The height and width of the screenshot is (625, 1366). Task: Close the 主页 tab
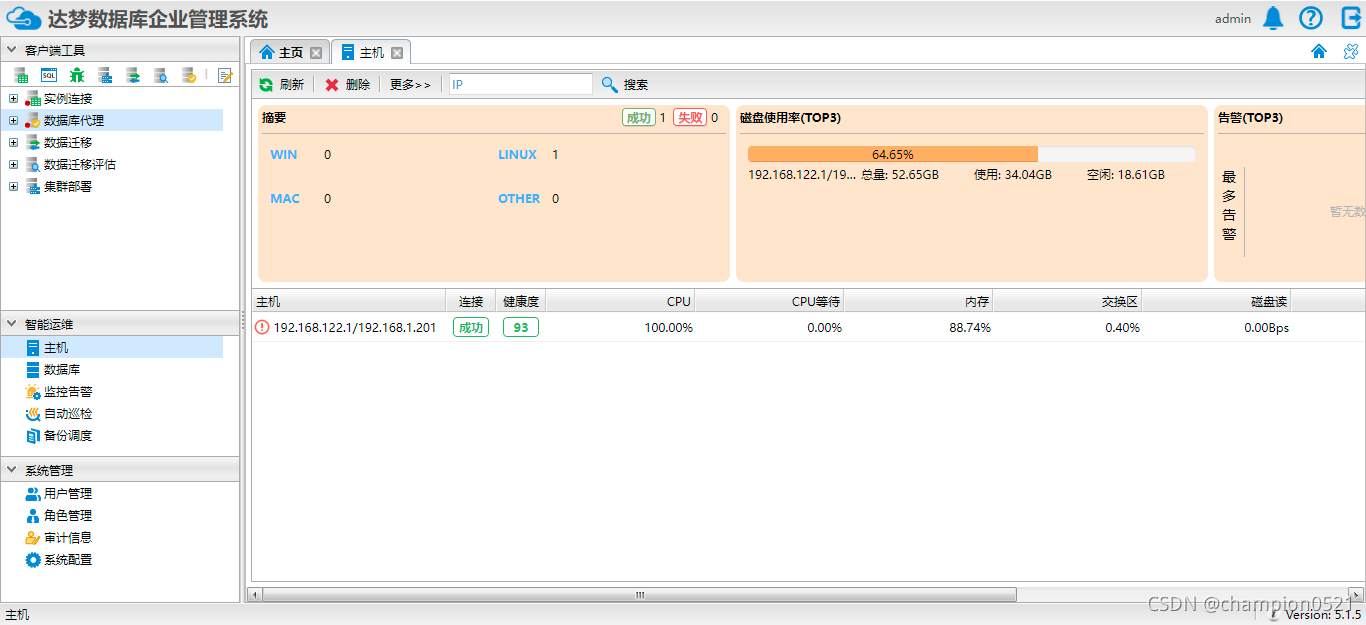pyautogui.click(x=316, y=53)
